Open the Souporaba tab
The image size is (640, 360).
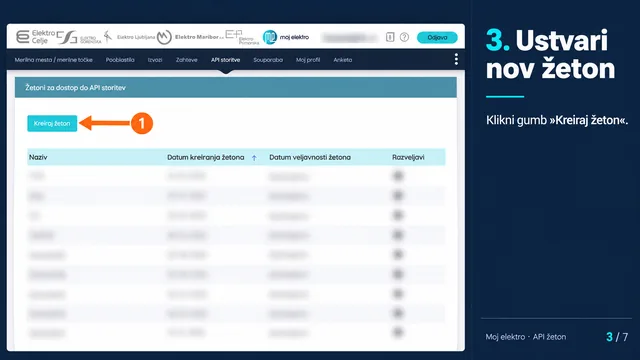point(268,60)
